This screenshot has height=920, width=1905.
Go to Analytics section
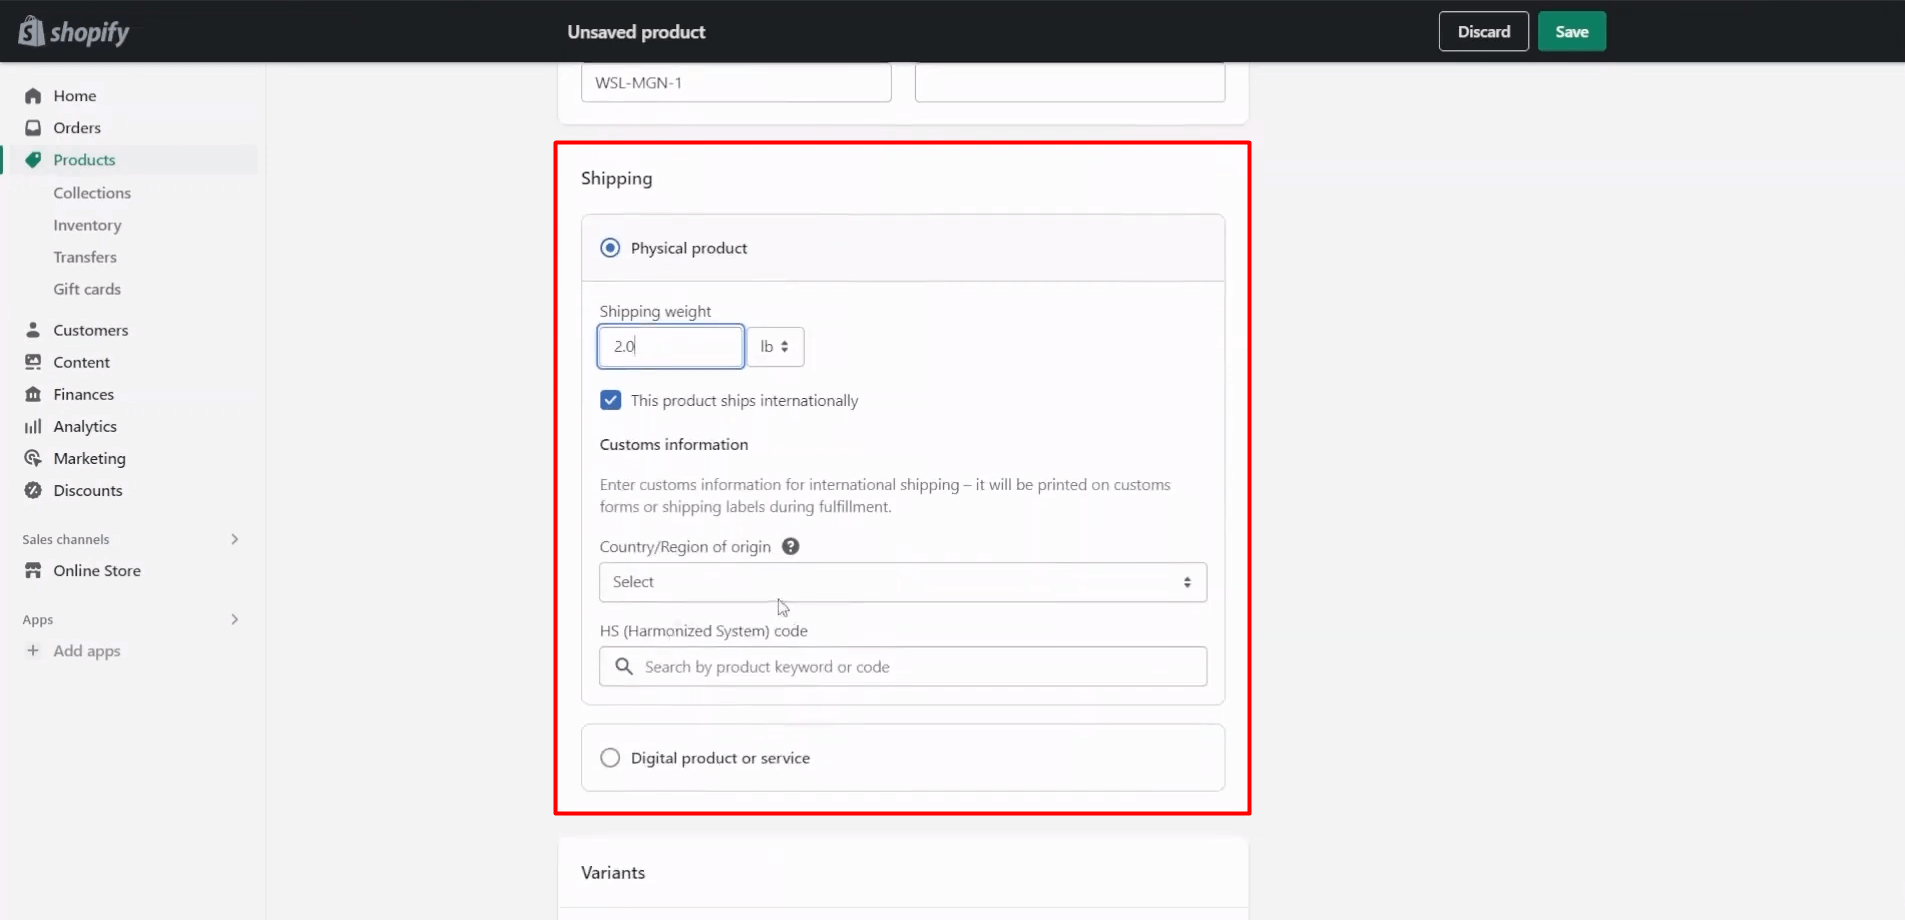pyautogui.click(x=85, y=426)
